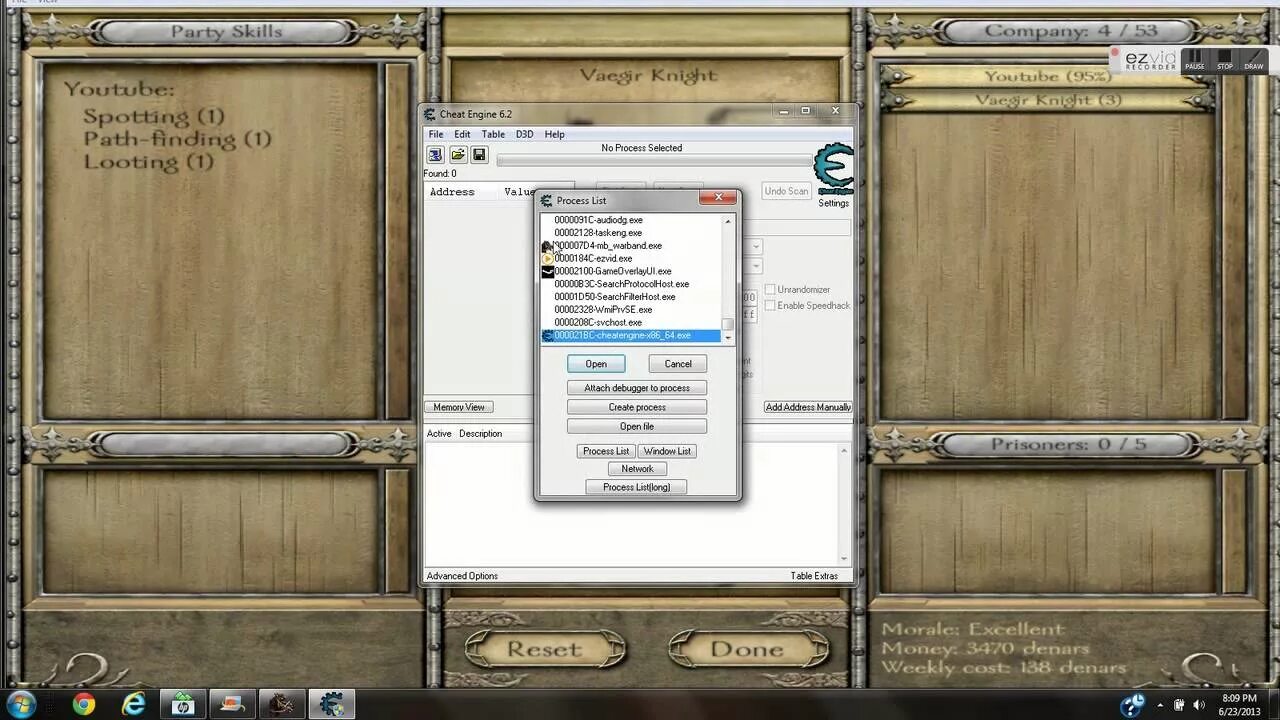Click Open in the Process List dialog
This screenshot has height=720, width=1280.
tap(596, 364)
